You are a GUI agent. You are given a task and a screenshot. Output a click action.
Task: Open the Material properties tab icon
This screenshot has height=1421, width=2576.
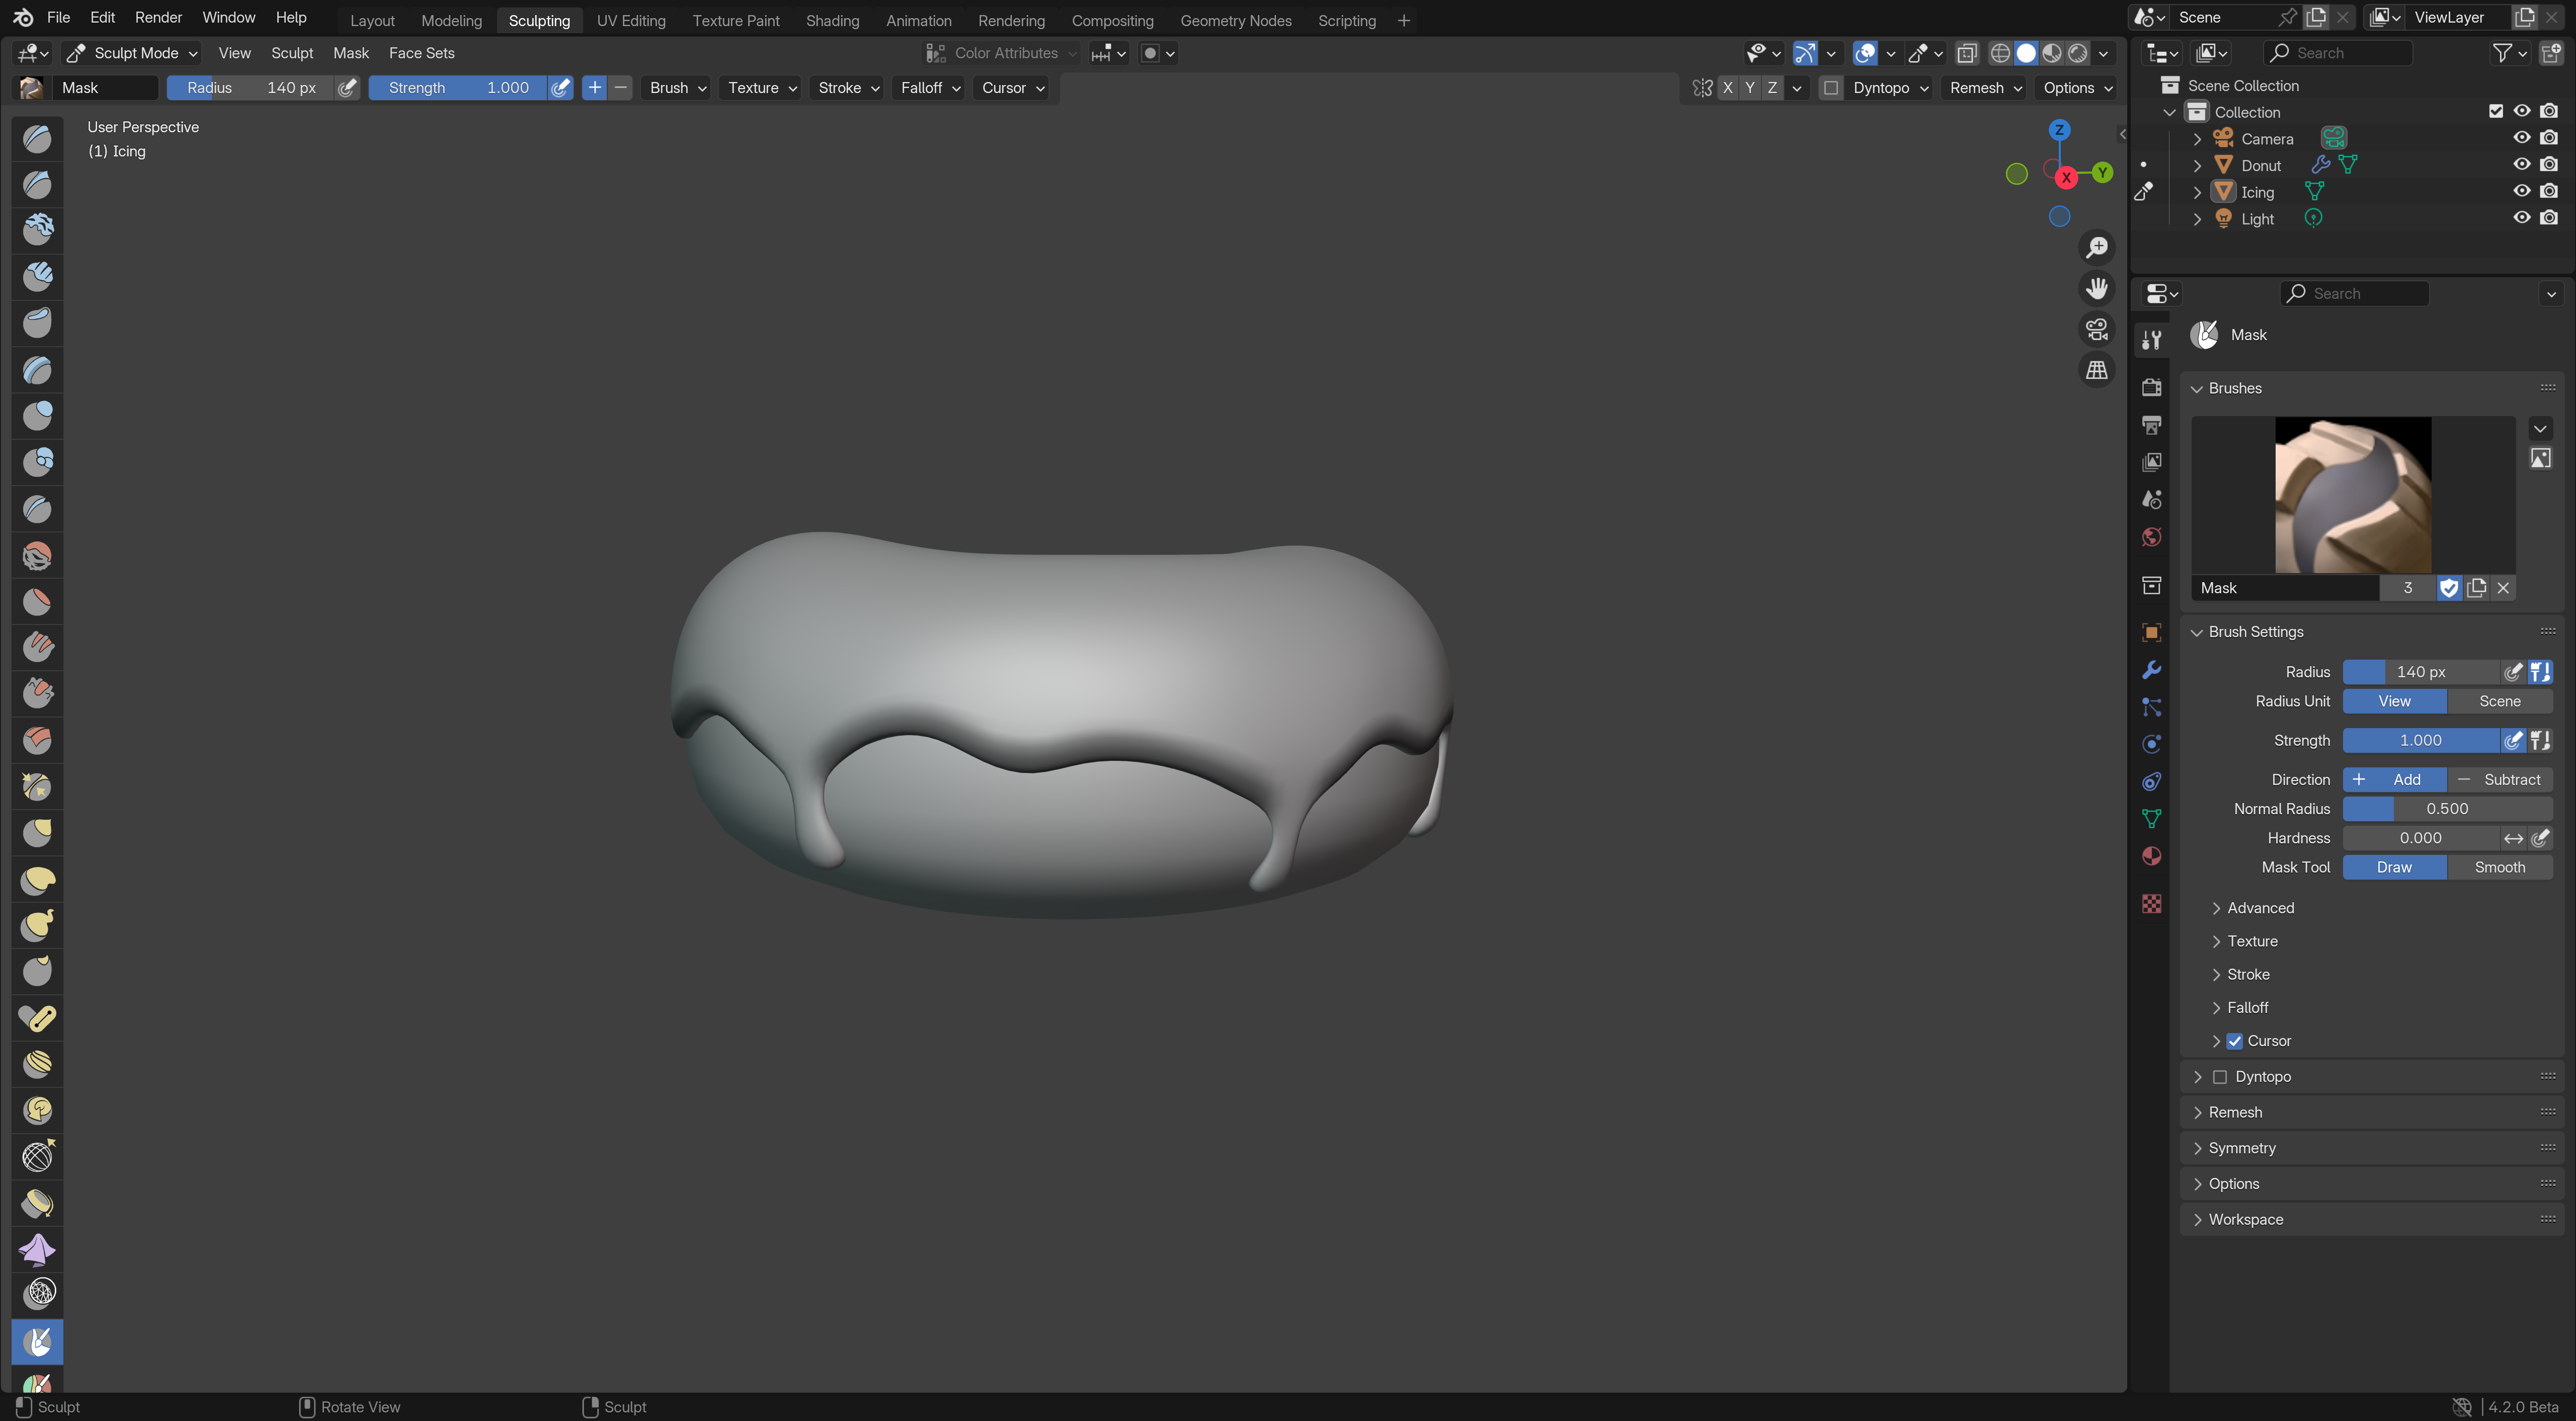2151,856
